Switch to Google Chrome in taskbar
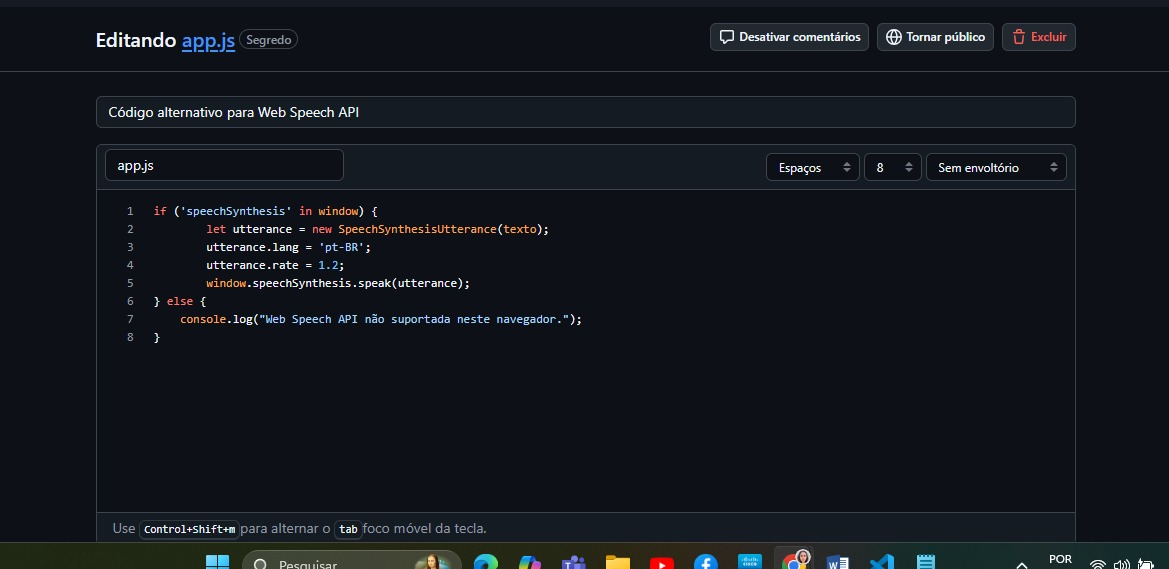Image resolution: width=1169 pixels, height=569 pixels. click(x=795, y=561)
